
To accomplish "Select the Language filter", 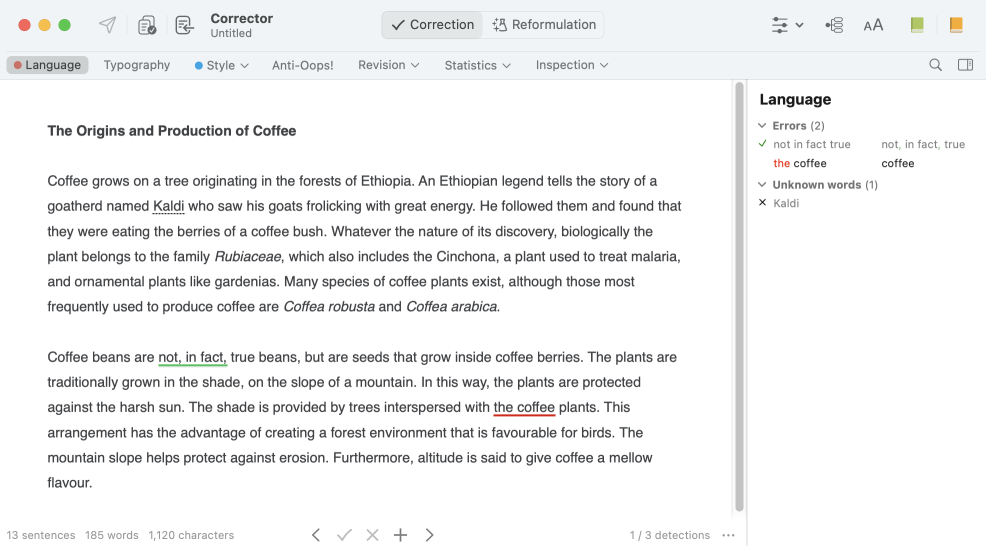I will (x=47, y=65).
